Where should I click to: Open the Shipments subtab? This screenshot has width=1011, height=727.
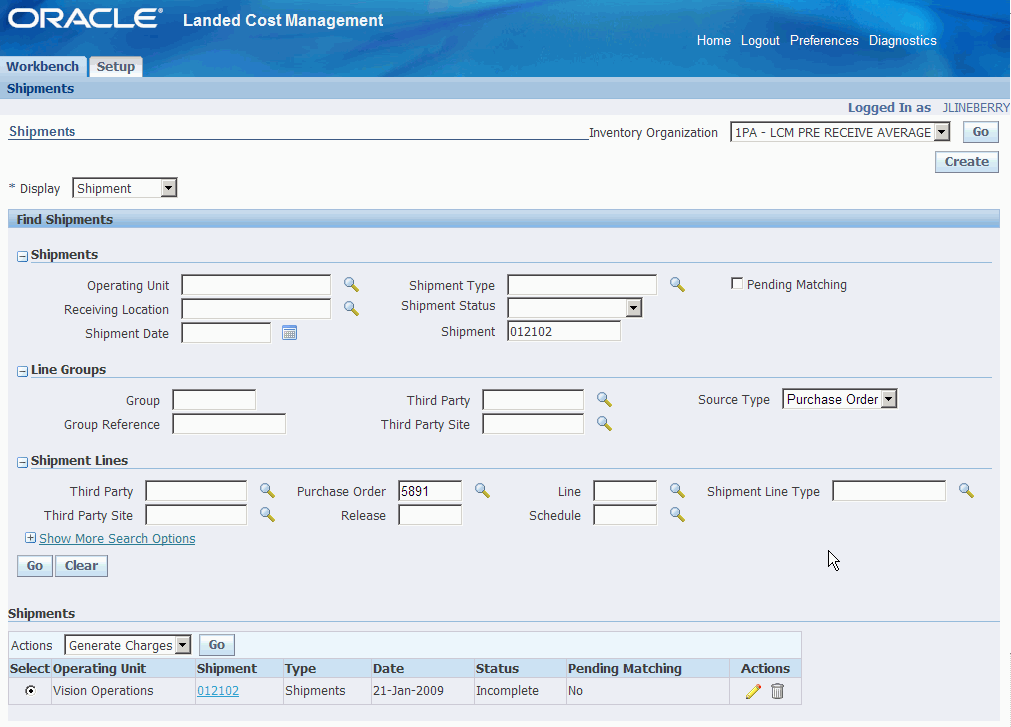(x=40, y=88)
